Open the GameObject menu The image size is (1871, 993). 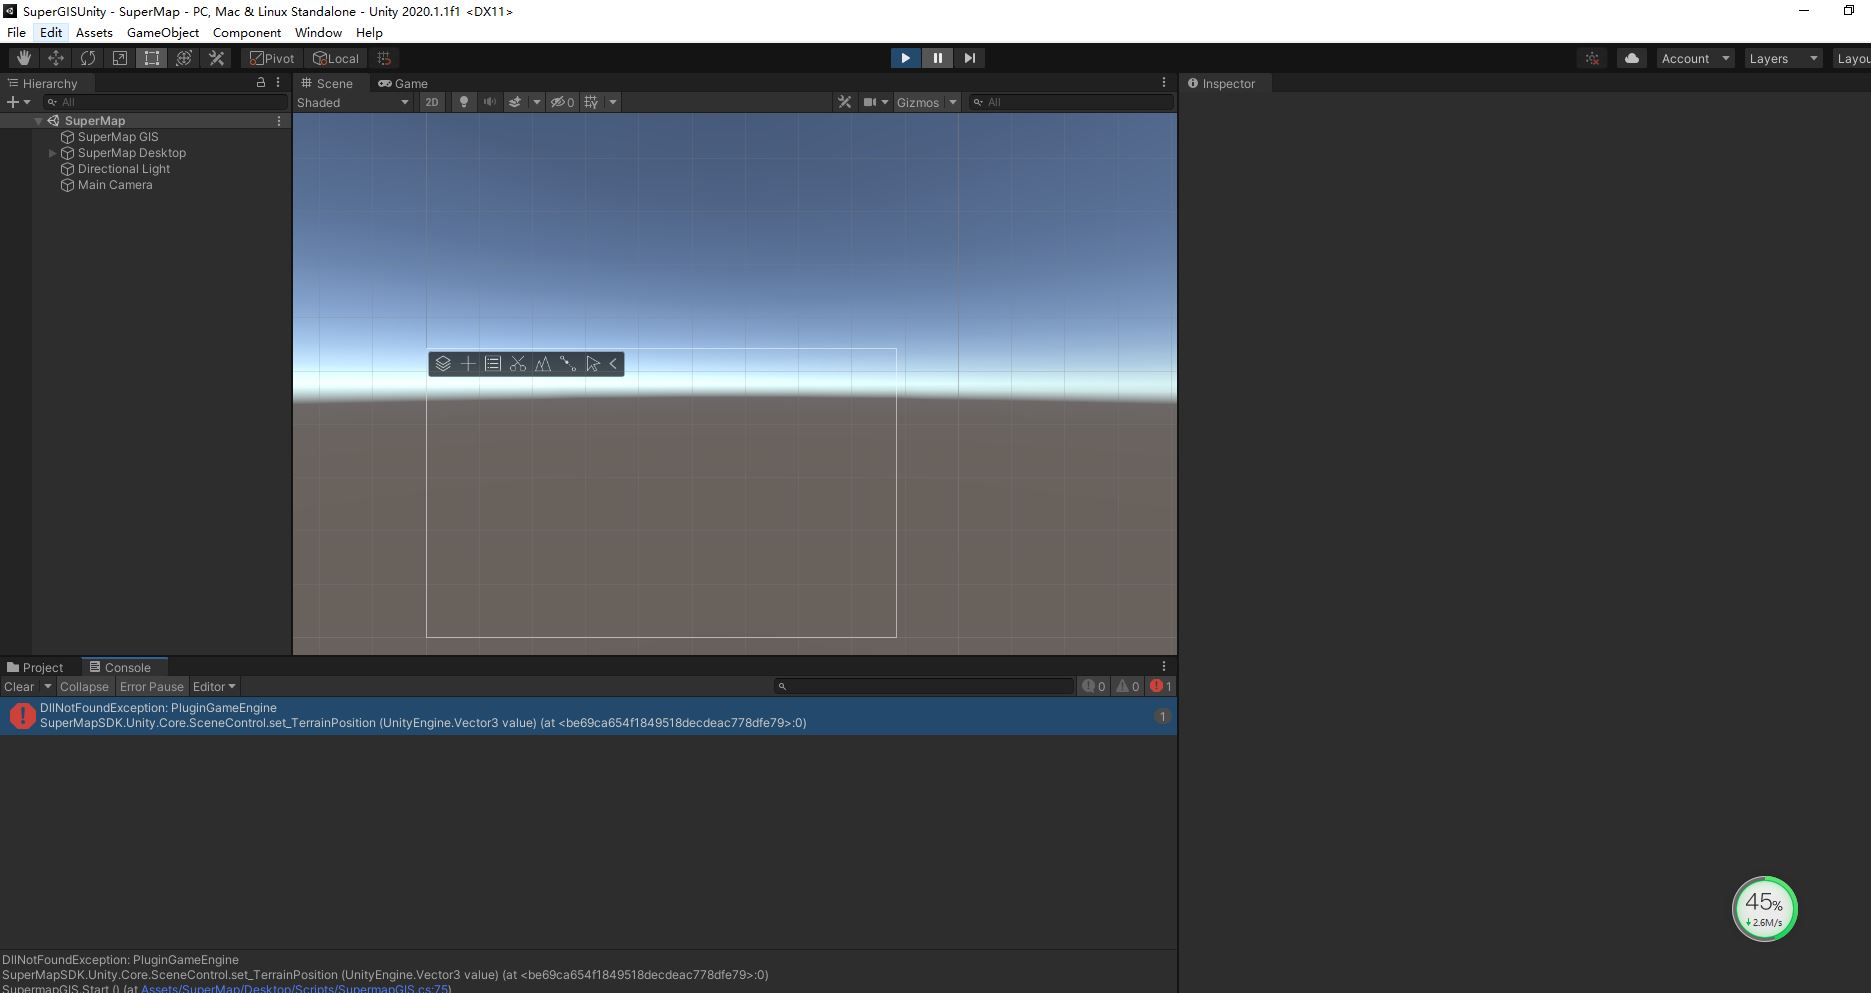(x=163, y=32)
